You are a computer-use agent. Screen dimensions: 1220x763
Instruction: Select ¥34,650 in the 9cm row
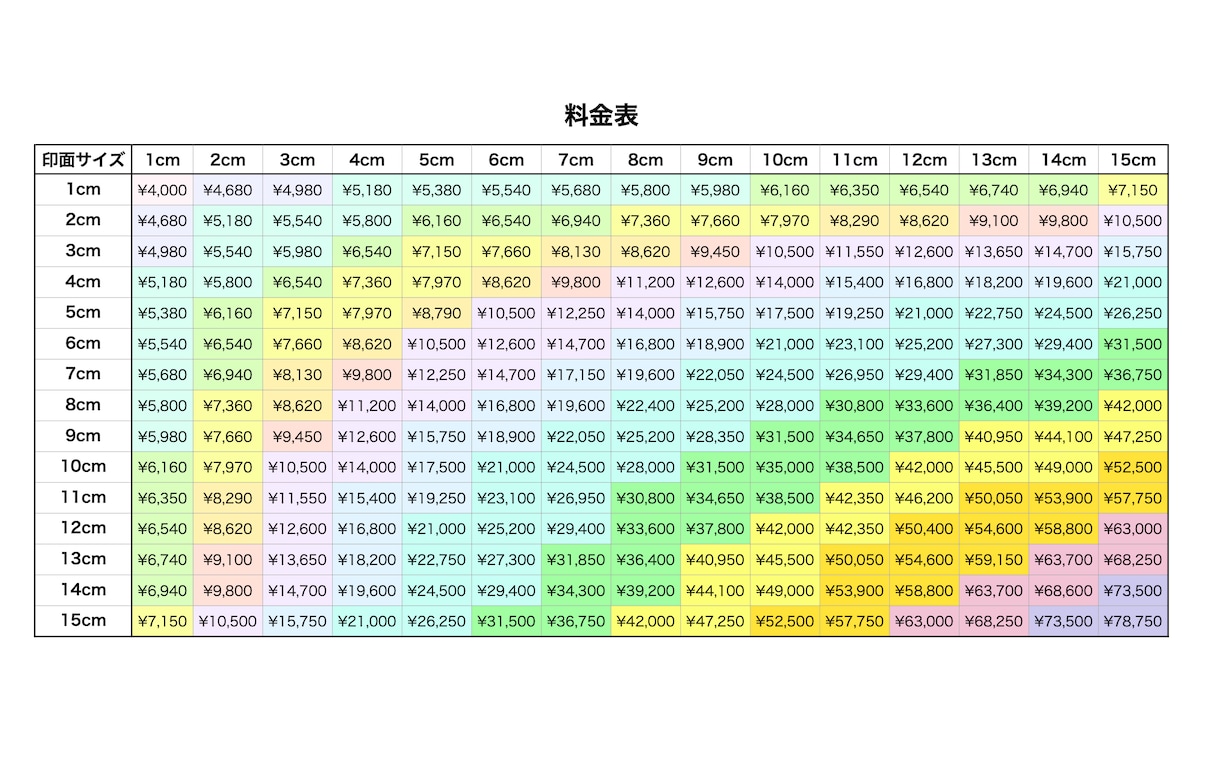(x=854, y=436)
